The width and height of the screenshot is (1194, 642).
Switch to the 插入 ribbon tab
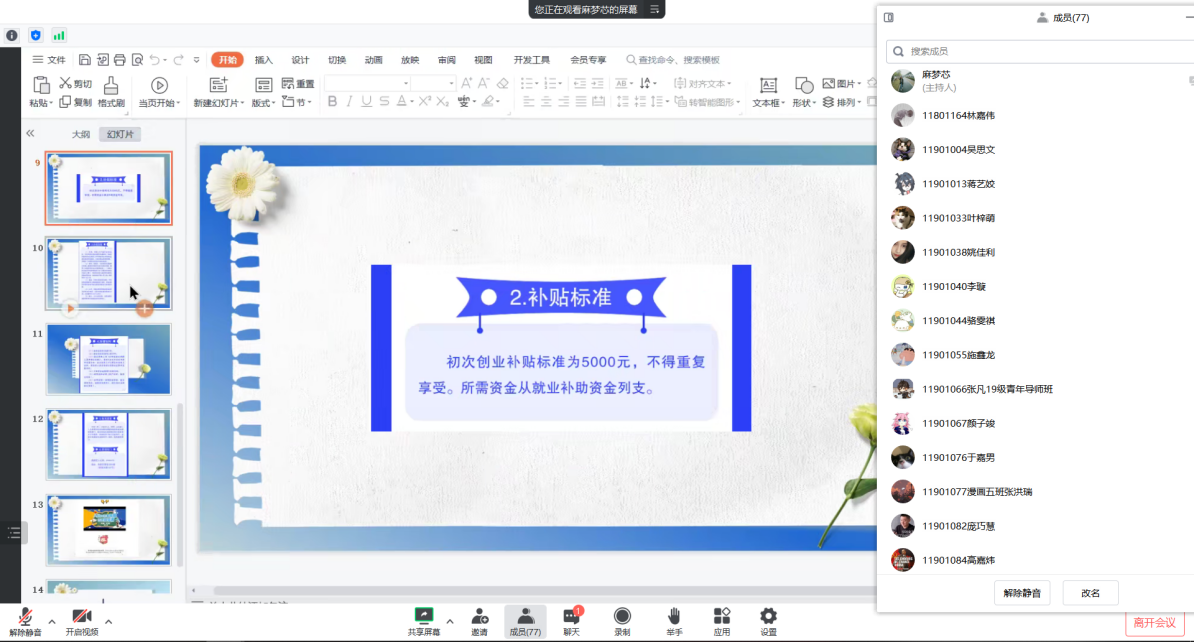[263, 60]
